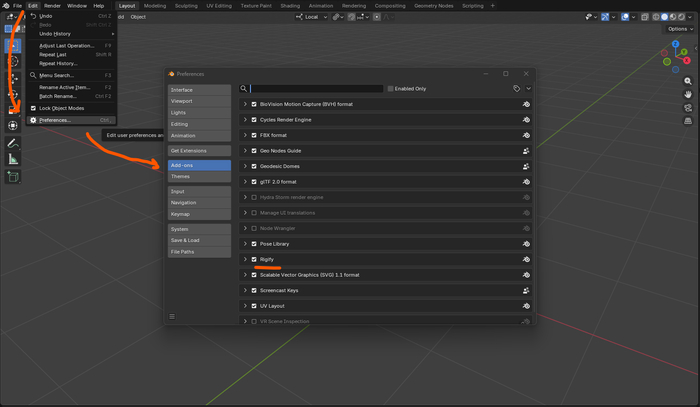Expand the Rigify add-on details

click(x=245, y=259)
